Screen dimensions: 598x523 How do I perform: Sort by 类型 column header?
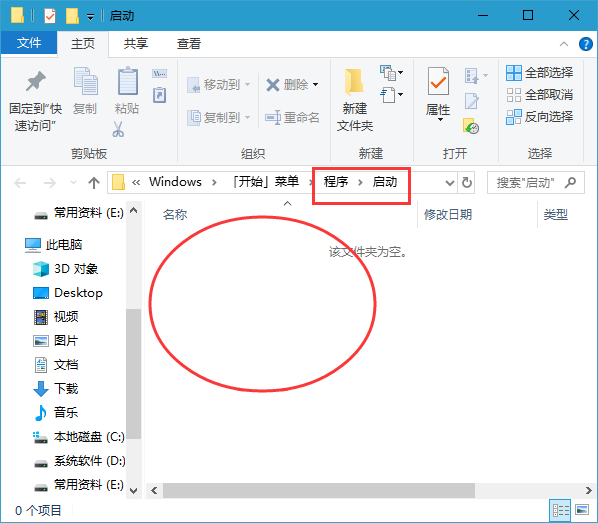click(x=556, y=214)
